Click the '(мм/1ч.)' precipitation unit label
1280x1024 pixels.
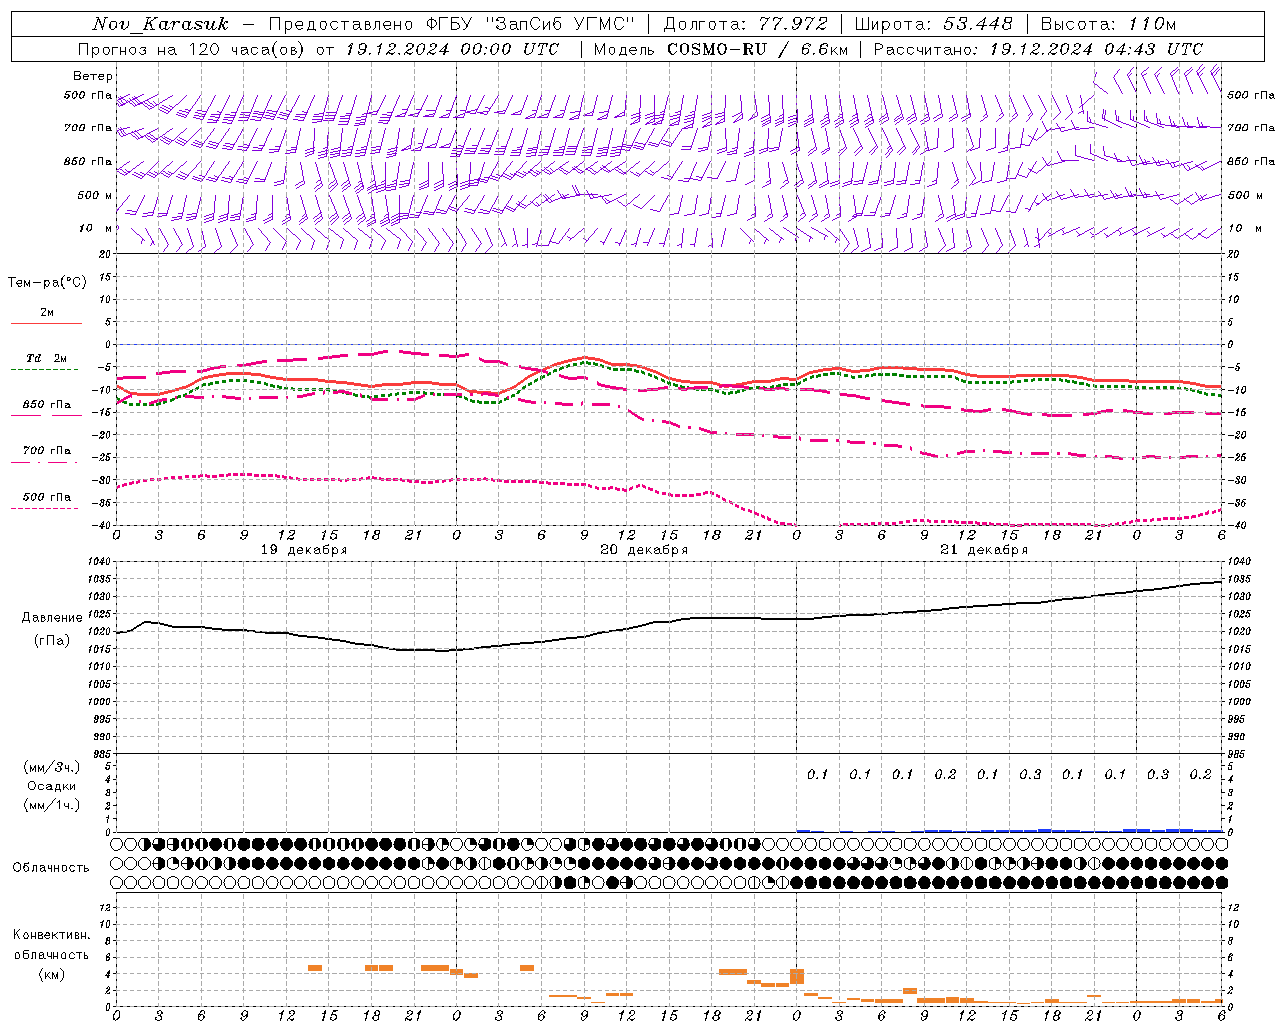tap(52, 805)
